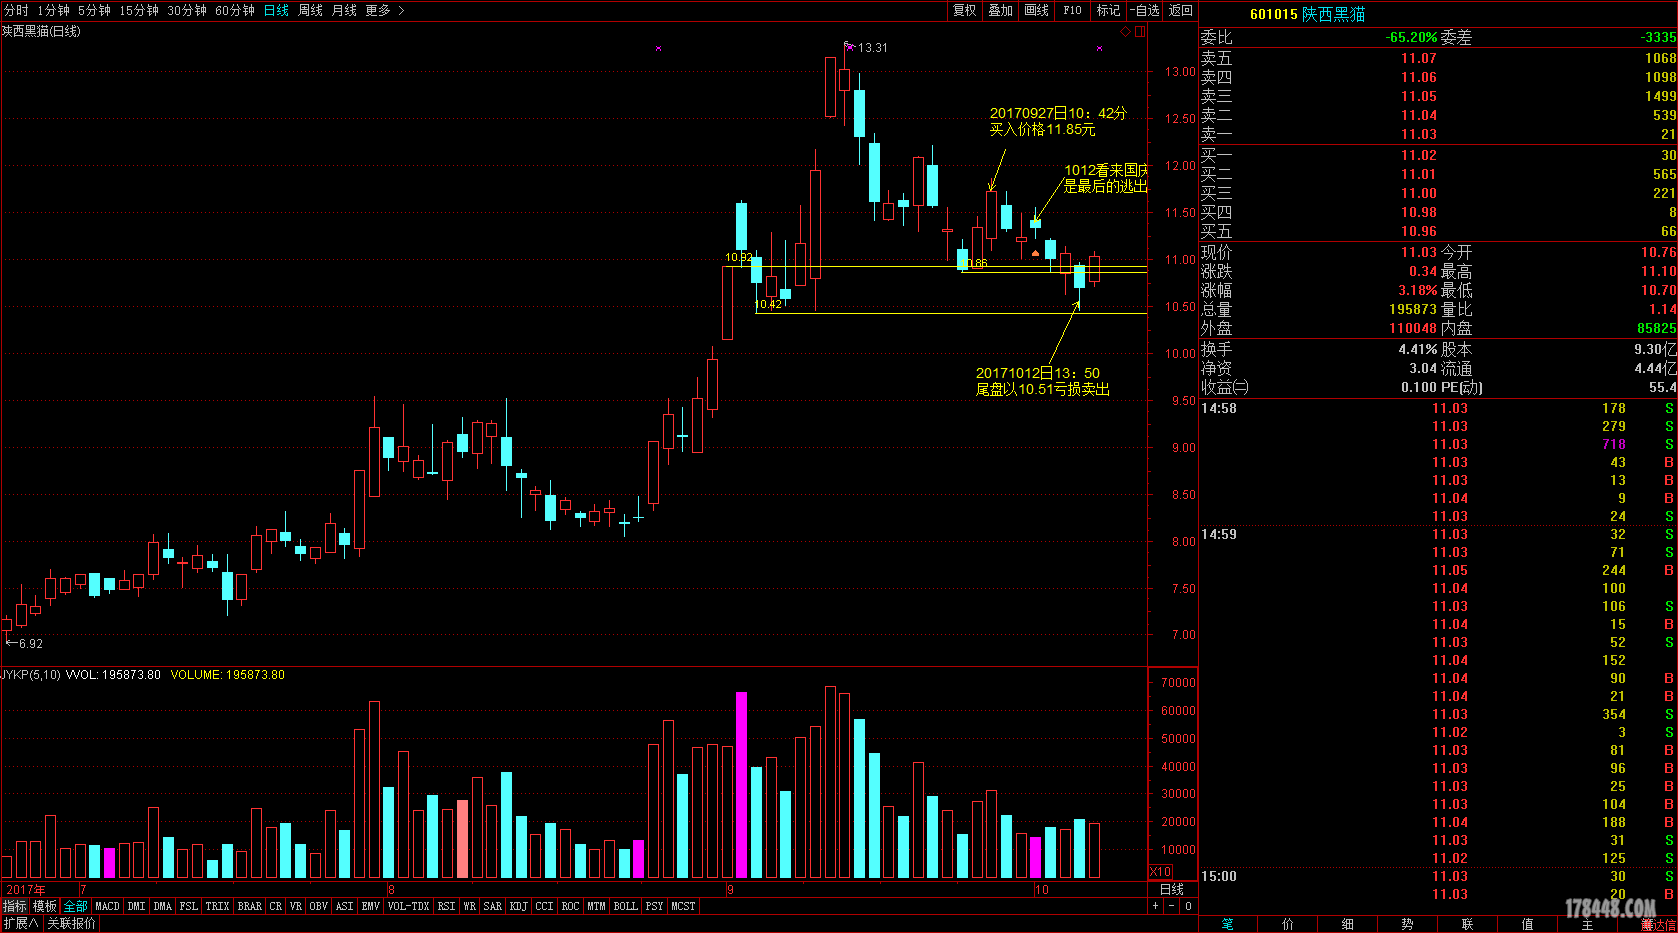
Task: Select the CR indicator
Action: (x=275, y=906)
